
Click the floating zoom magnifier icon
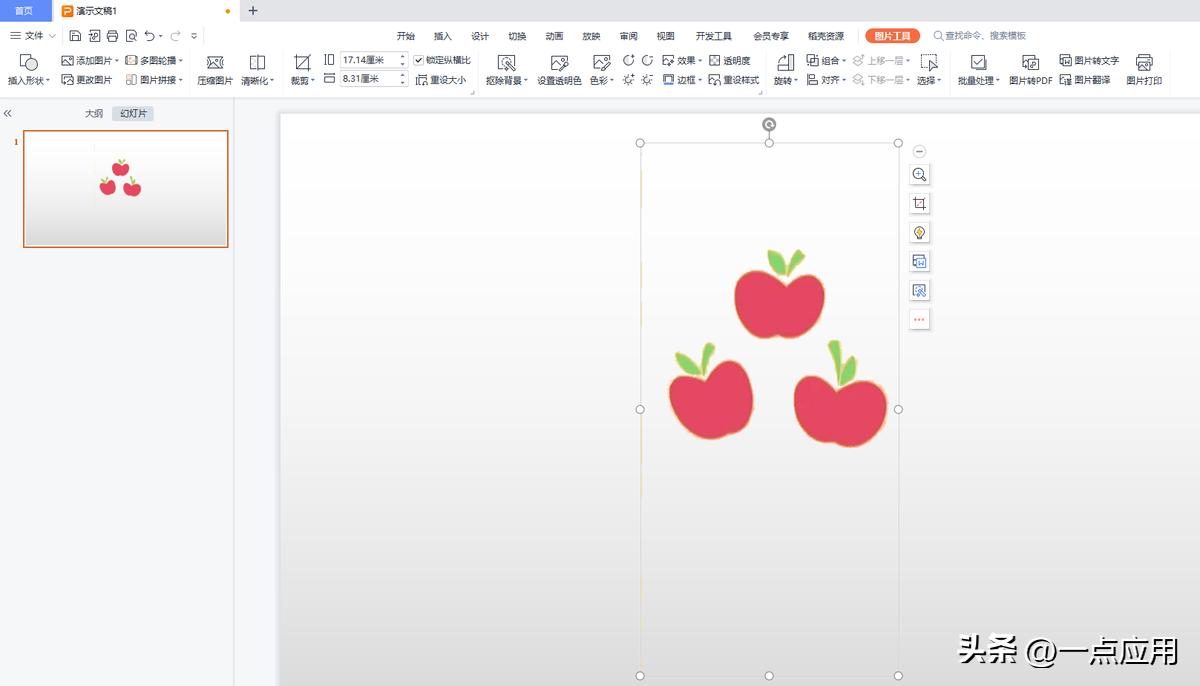[x=919, y=175]
